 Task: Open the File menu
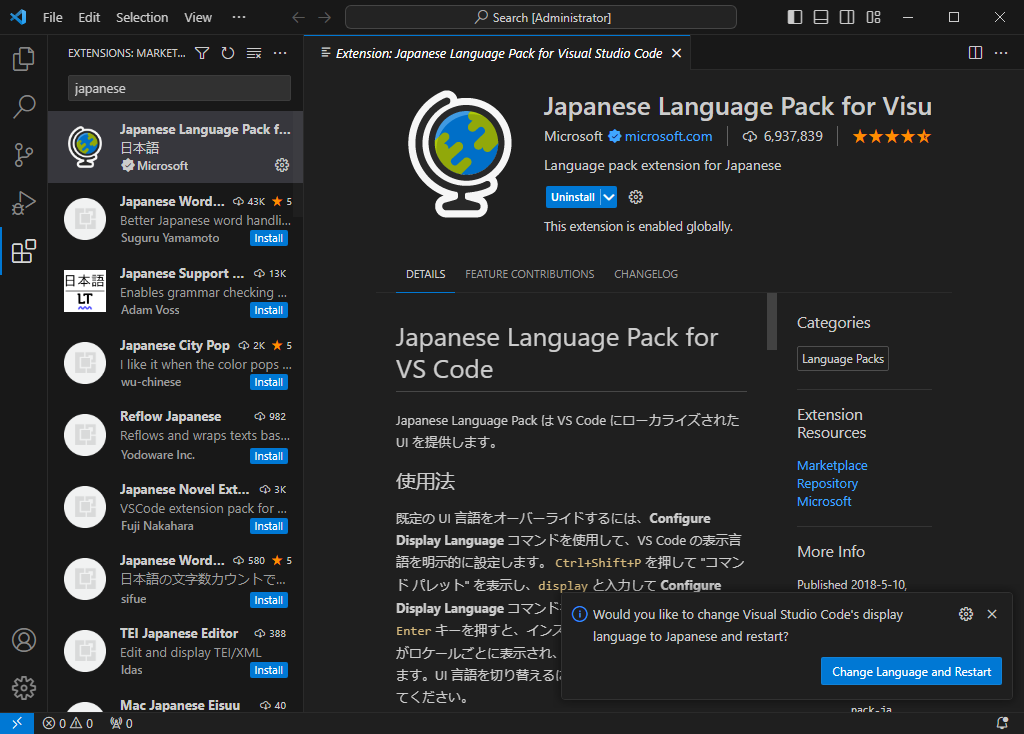52,17
